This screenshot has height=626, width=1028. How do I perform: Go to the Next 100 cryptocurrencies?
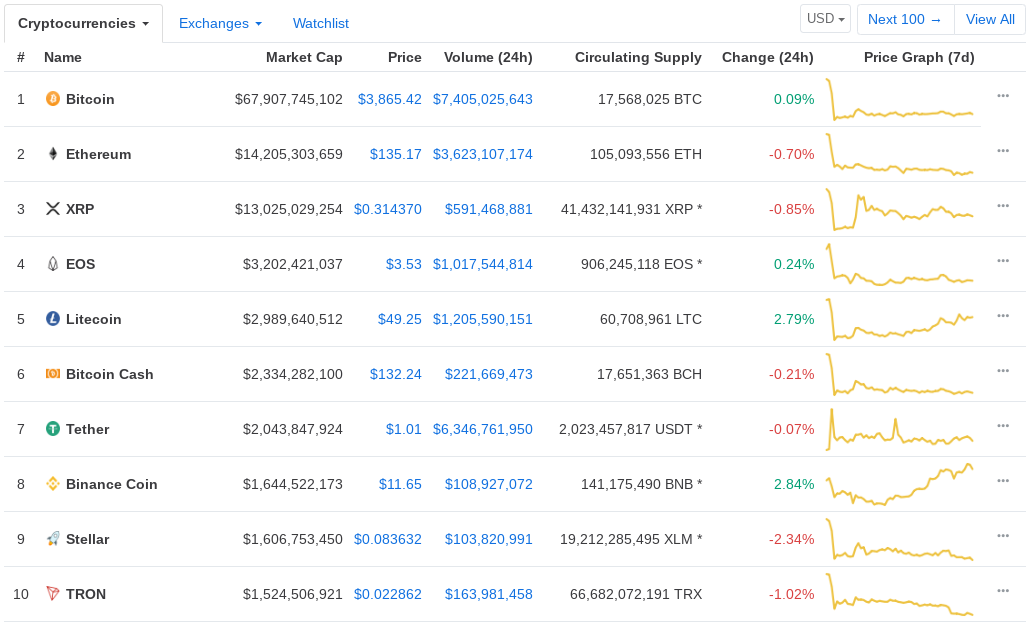pos(905,19)
